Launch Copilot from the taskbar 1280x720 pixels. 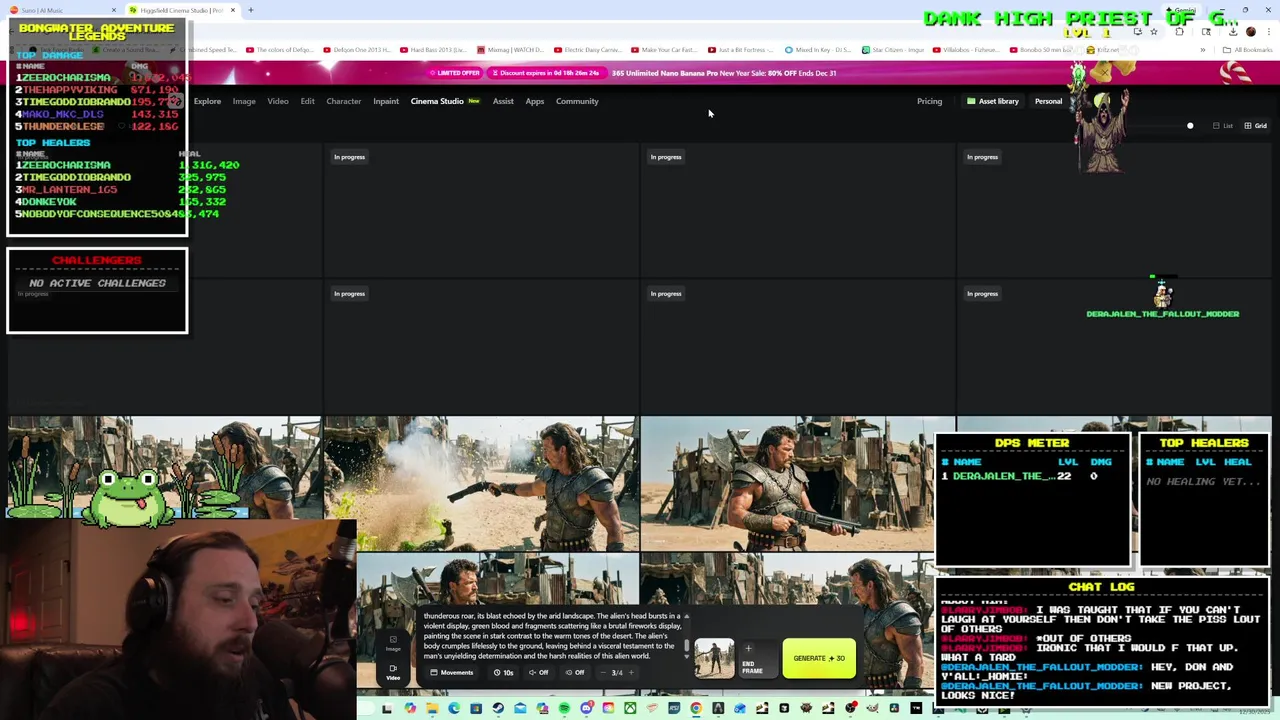(410, 709)
